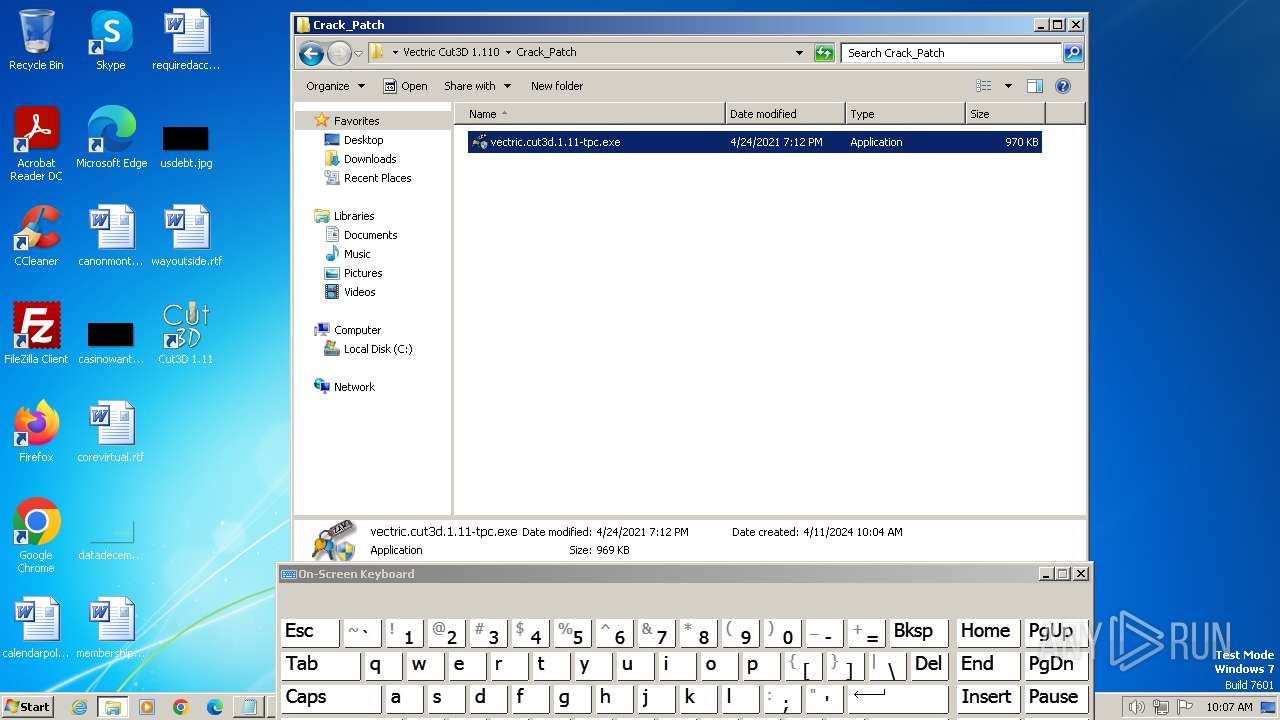Open Recent Places in navigation pane
This screenshot has height=720, width=1280.
[x=377, y=178]
